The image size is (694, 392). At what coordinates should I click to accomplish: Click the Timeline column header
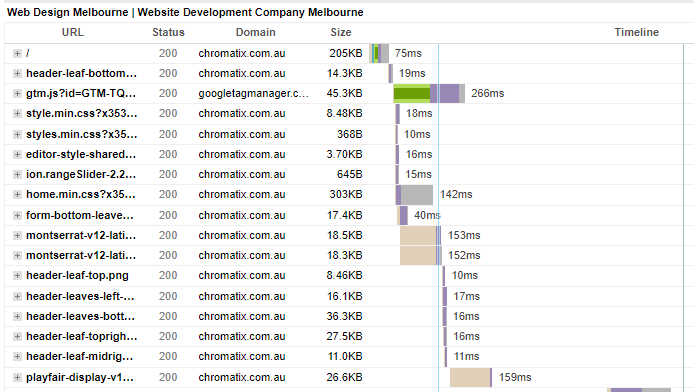point(636,32)
